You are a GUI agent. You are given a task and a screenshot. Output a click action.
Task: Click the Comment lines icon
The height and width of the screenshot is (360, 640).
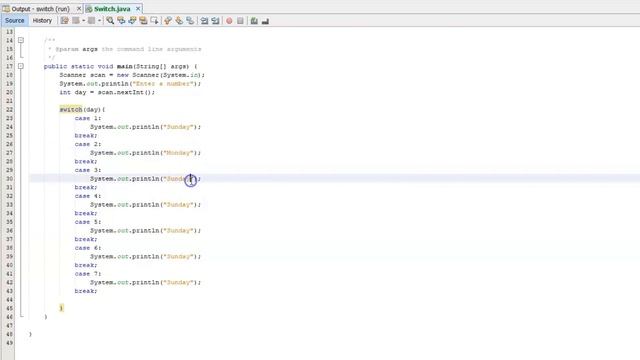(254, 20)
